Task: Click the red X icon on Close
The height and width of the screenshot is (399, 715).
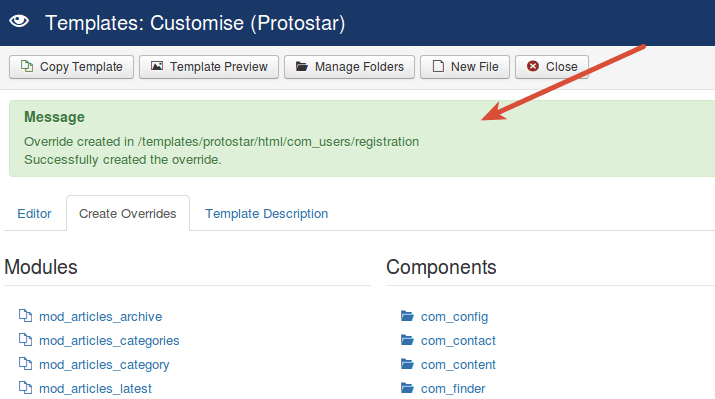Action: pyautogui.click(x=533, y=66)
